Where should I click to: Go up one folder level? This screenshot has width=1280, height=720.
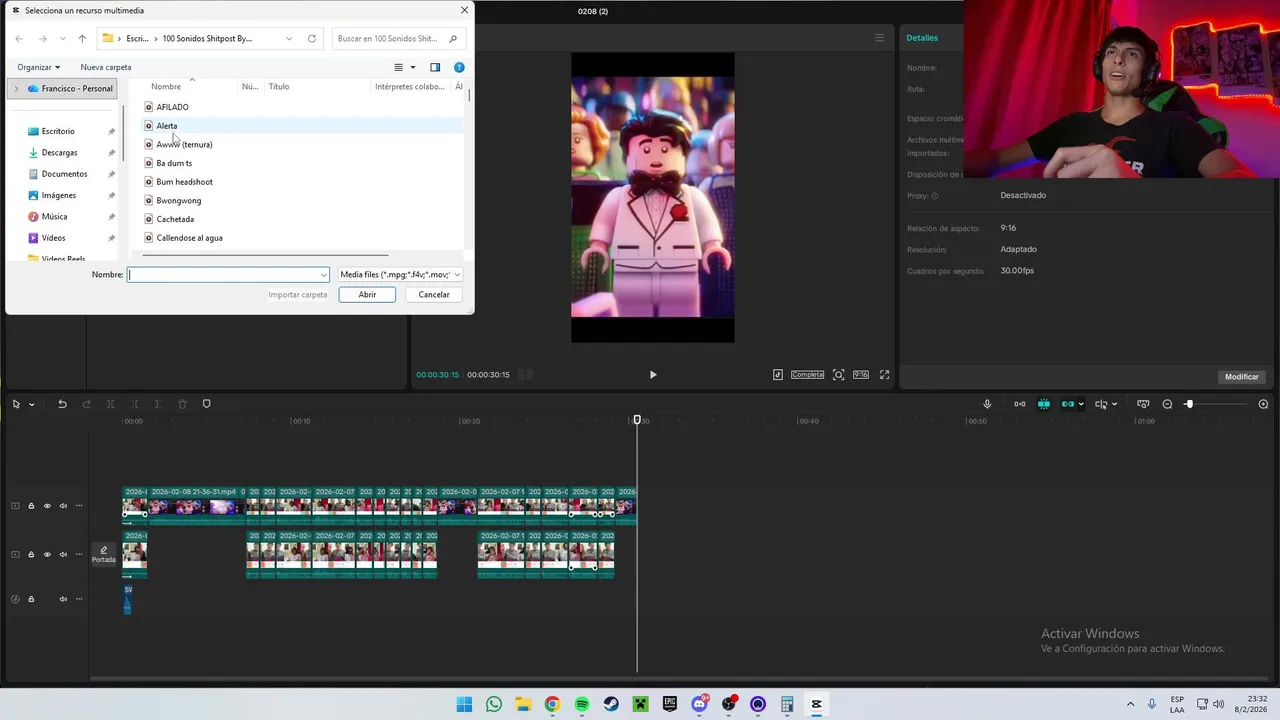(x=82, y=38)
